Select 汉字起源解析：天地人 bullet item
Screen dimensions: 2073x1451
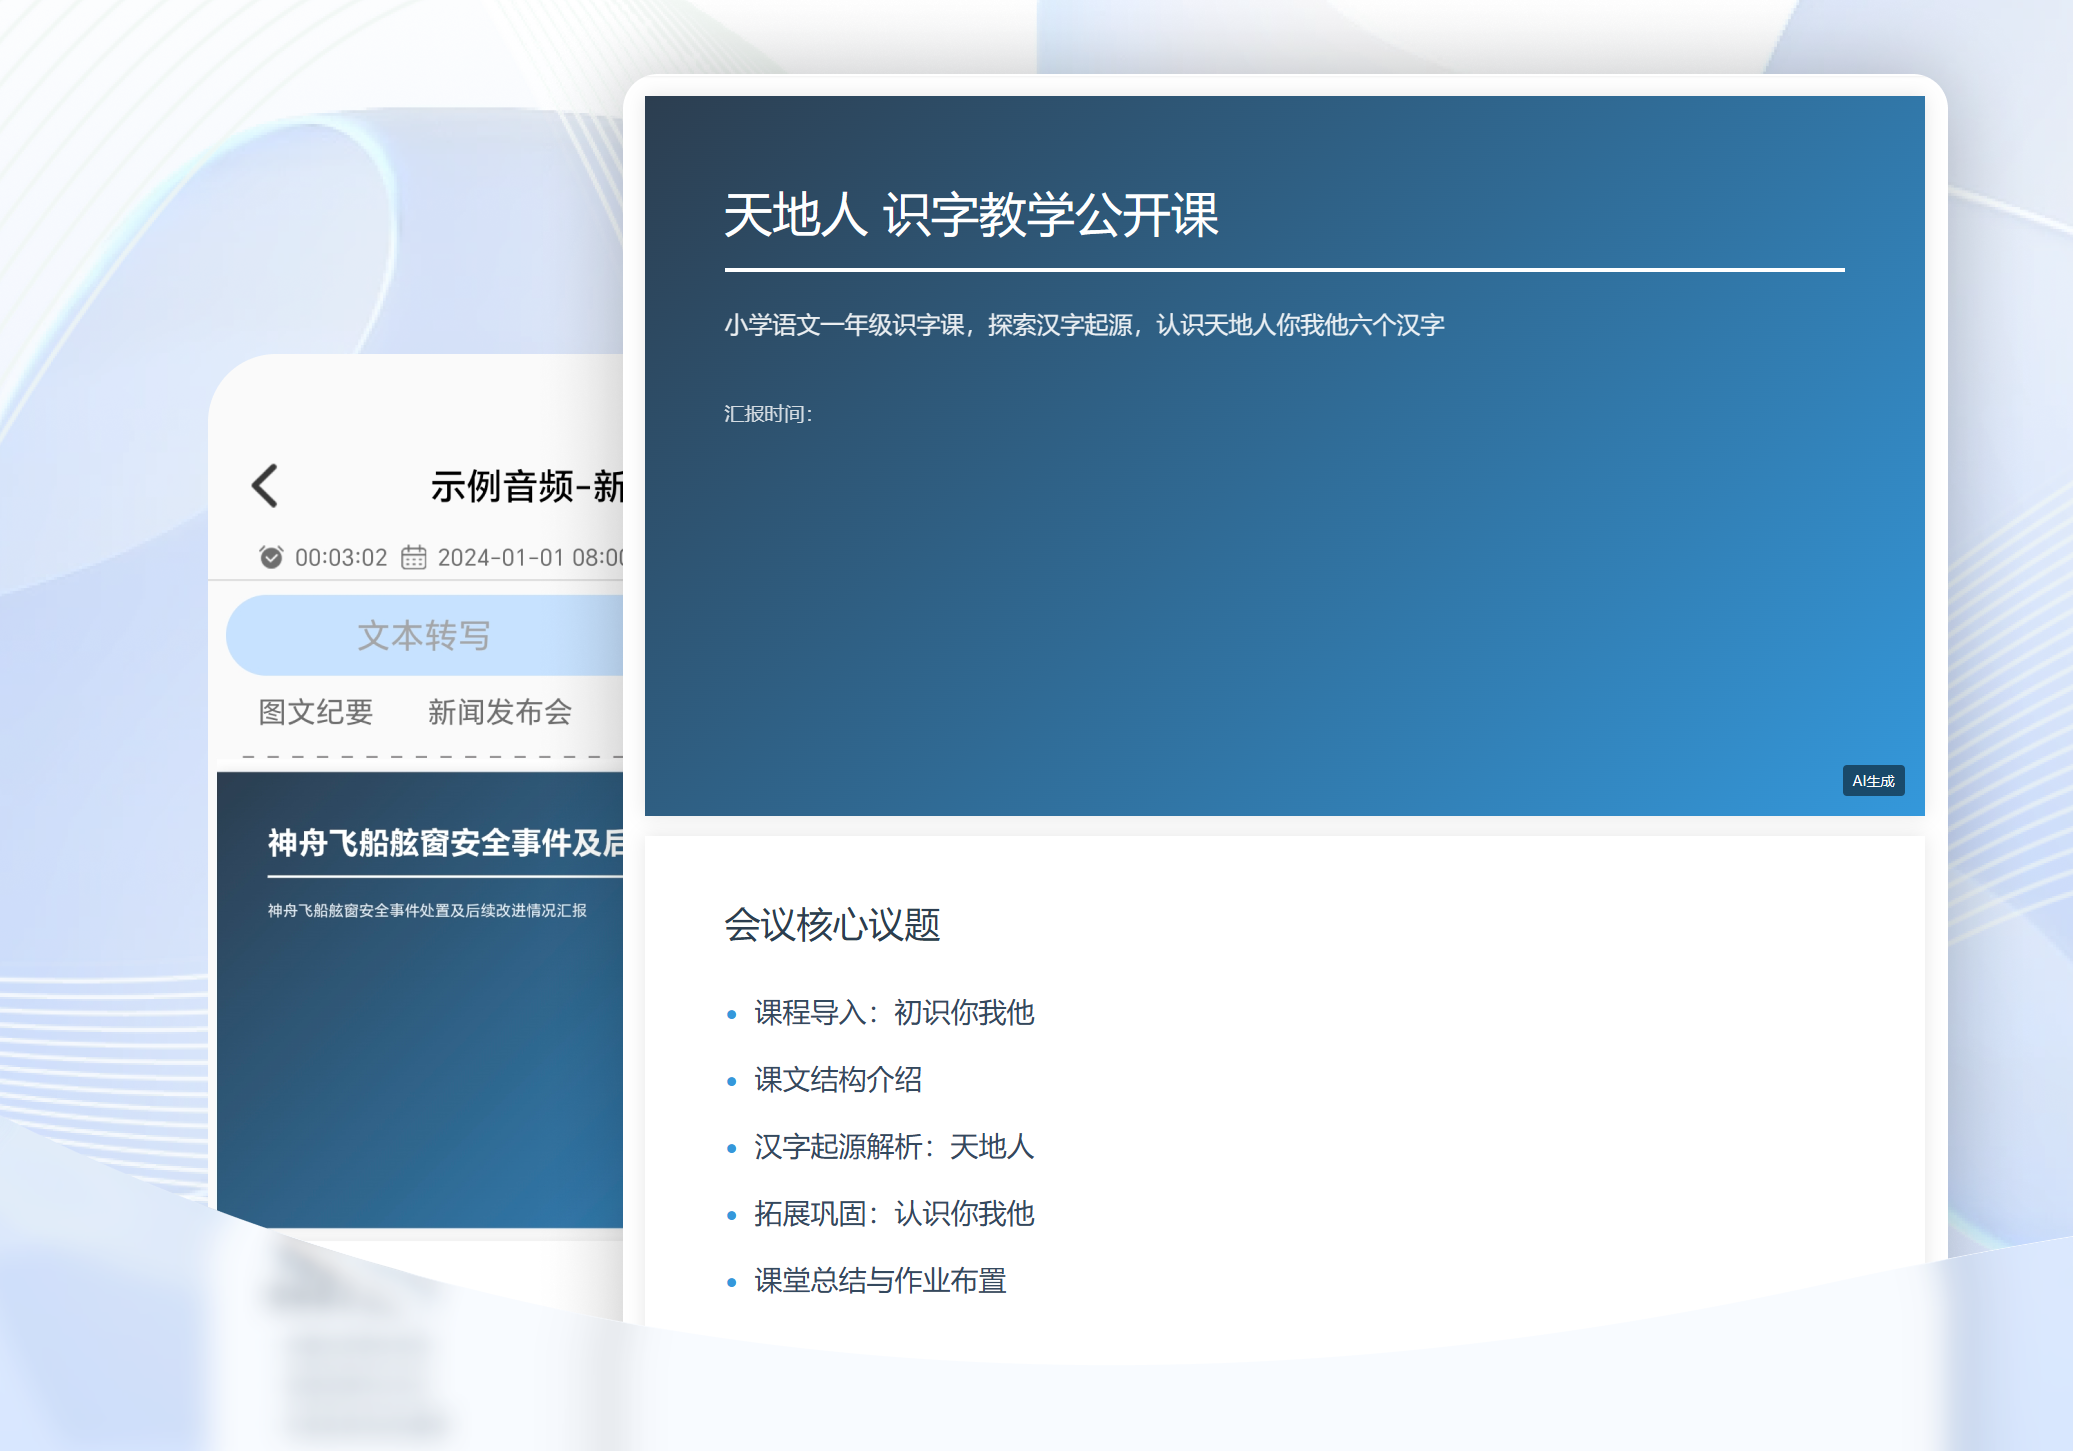(894, 1147)
